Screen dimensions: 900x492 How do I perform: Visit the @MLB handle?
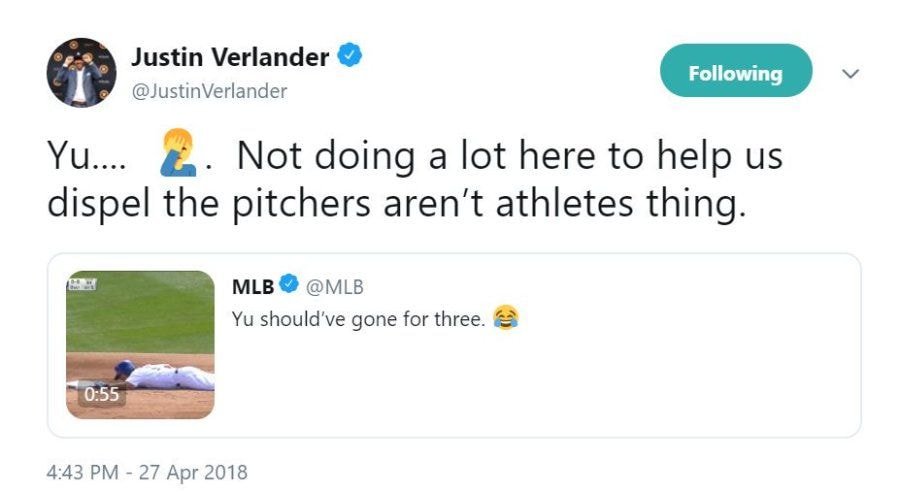click(x=335, y=287)
